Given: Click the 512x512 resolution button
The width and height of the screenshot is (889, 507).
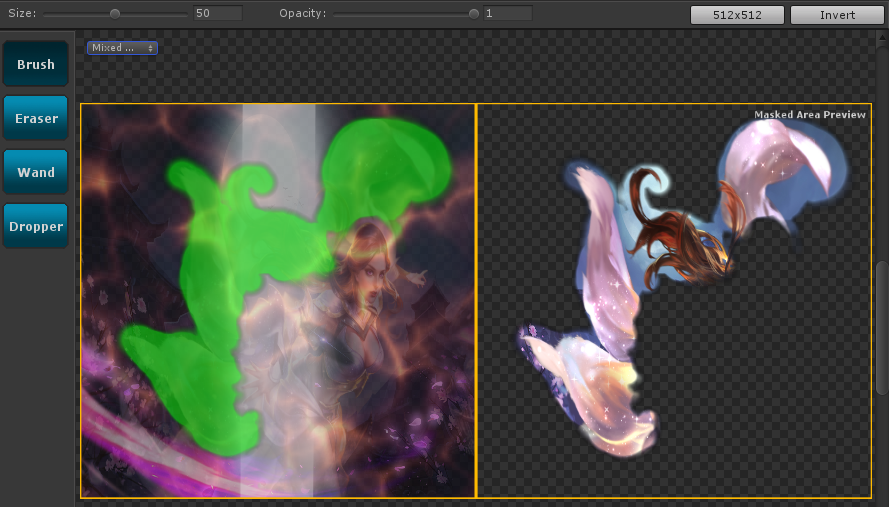Looking at the screenshot, I should point(737,15).
